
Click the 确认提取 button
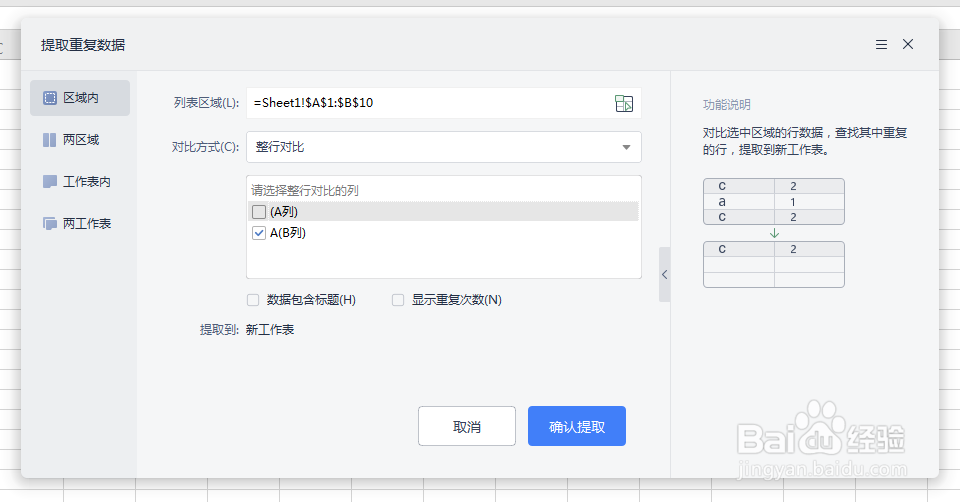pyautogui.click(x=577, y=426)
